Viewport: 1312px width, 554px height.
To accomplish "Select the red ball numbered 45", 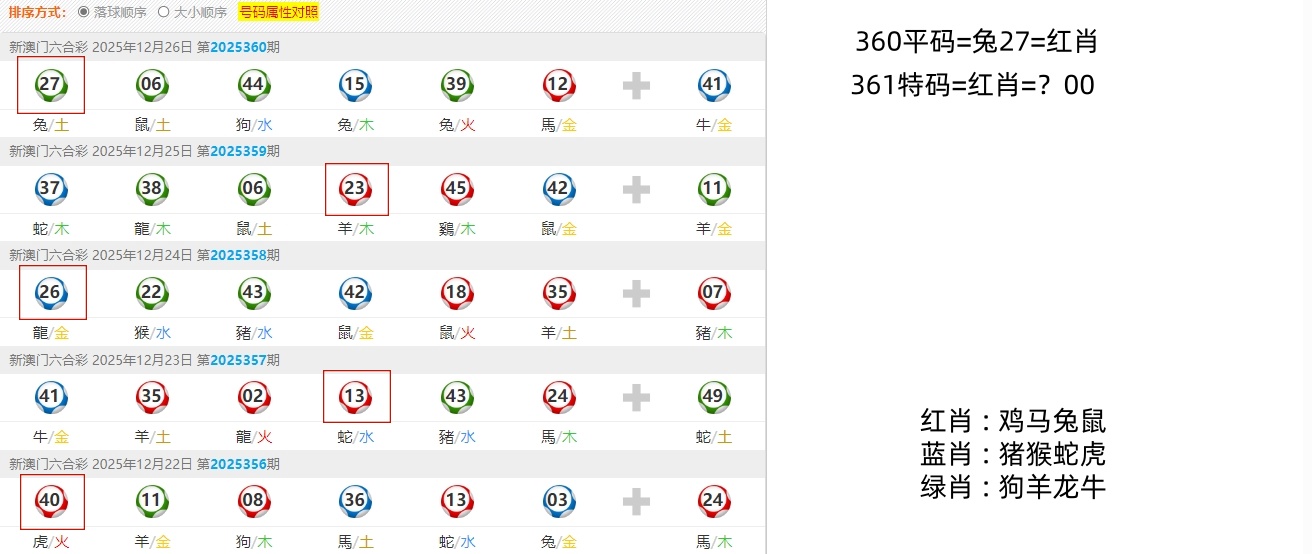I will point(457,189).
